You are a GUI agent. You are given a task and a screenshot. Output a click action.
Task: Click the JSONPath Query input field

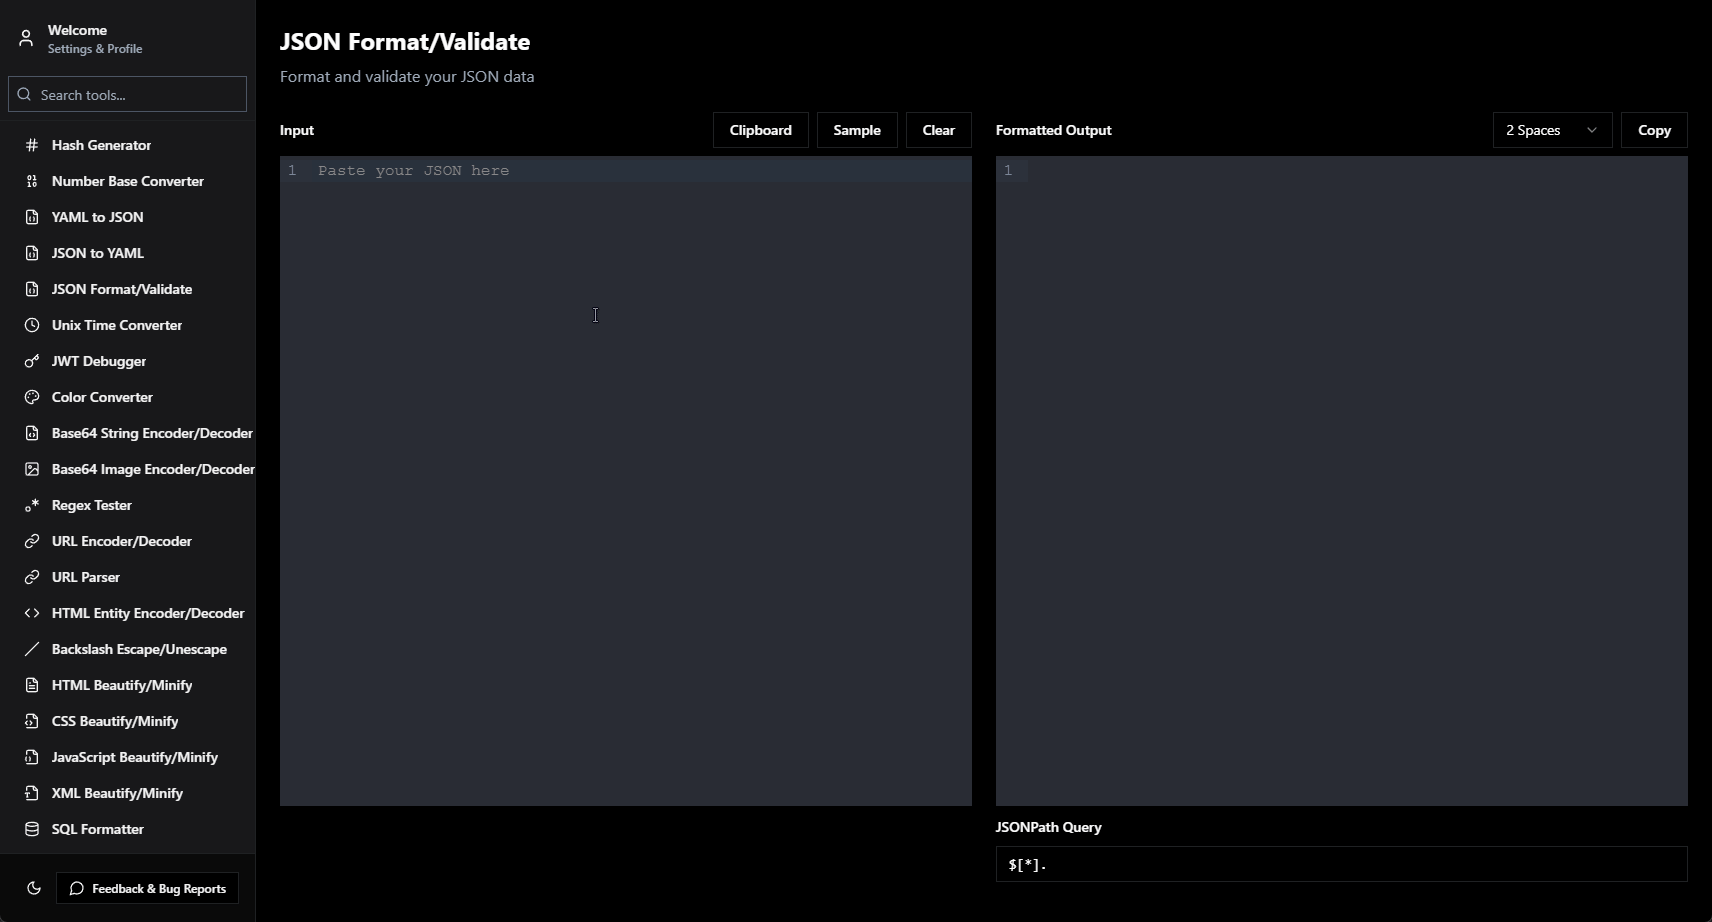click(x=1340, y=864)
